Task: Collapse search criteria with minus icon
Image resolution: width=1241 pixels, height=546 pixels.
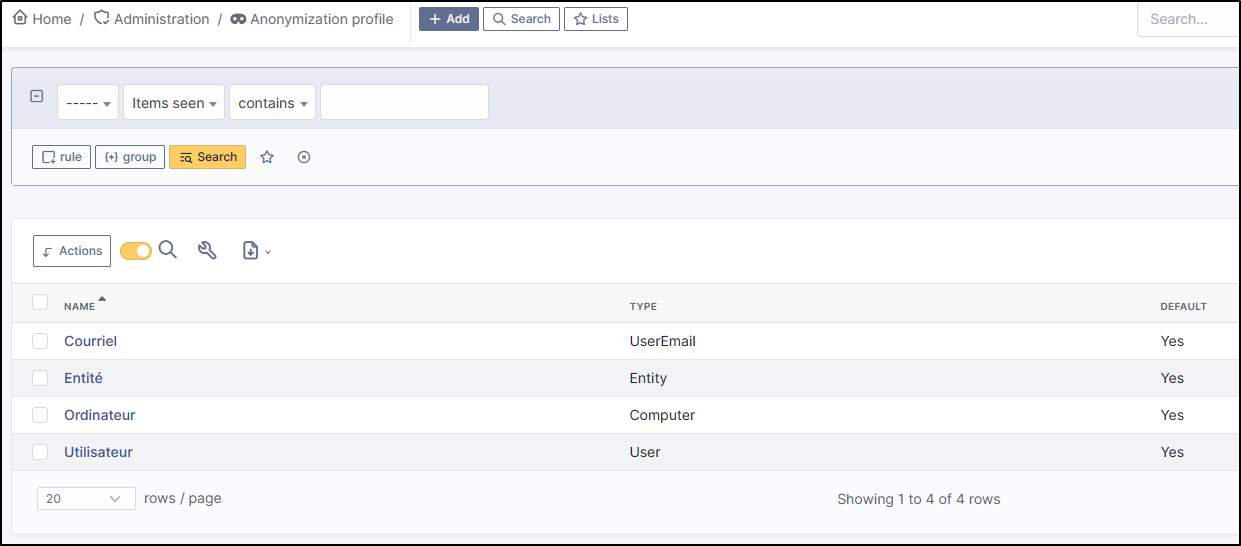Action: point(37,96)
